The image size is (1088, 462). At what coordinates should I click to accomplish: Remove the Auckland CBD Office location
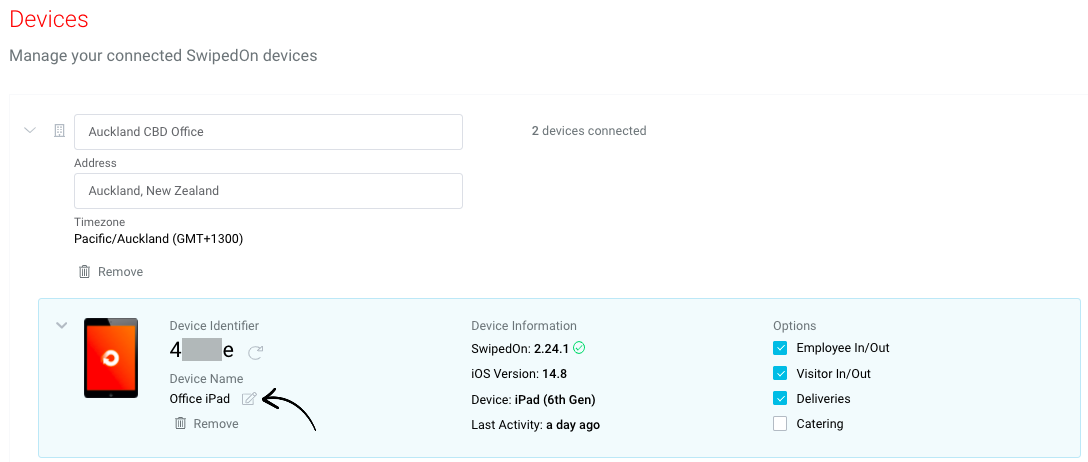pos(120,271)
